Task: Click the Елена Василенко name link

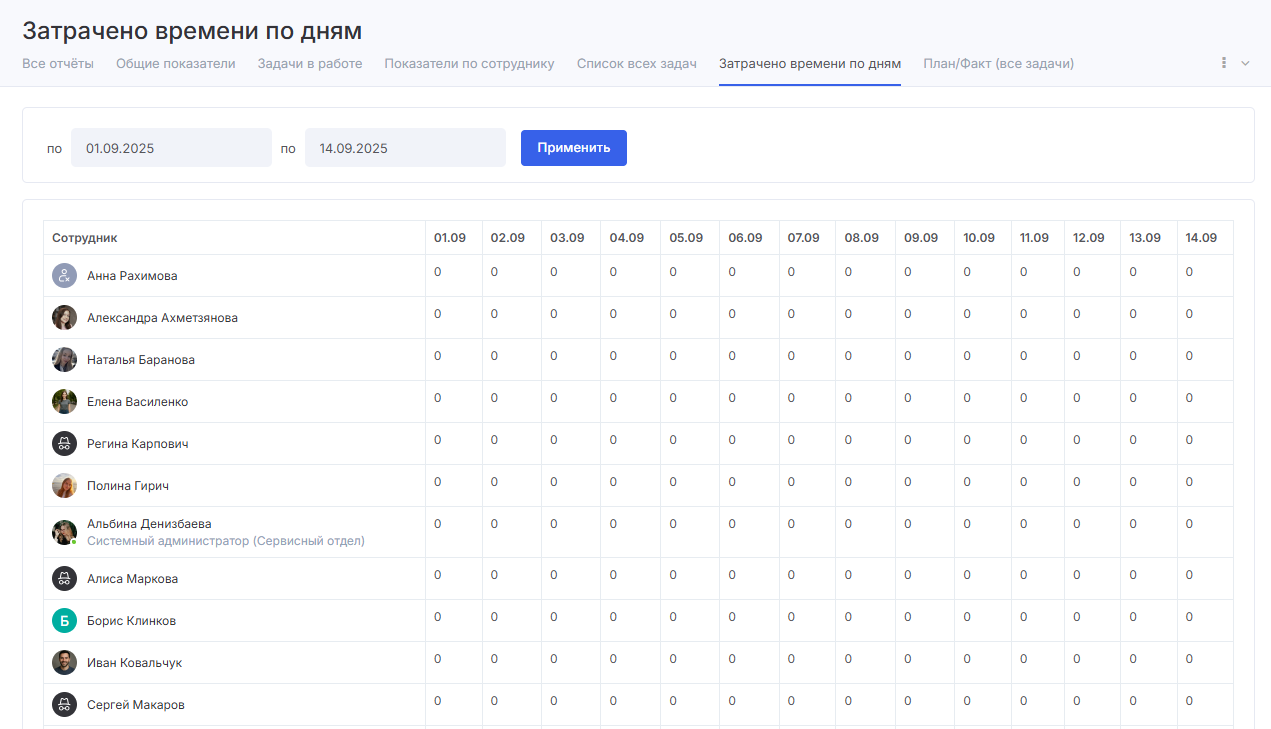Action: tap(137, 402)
